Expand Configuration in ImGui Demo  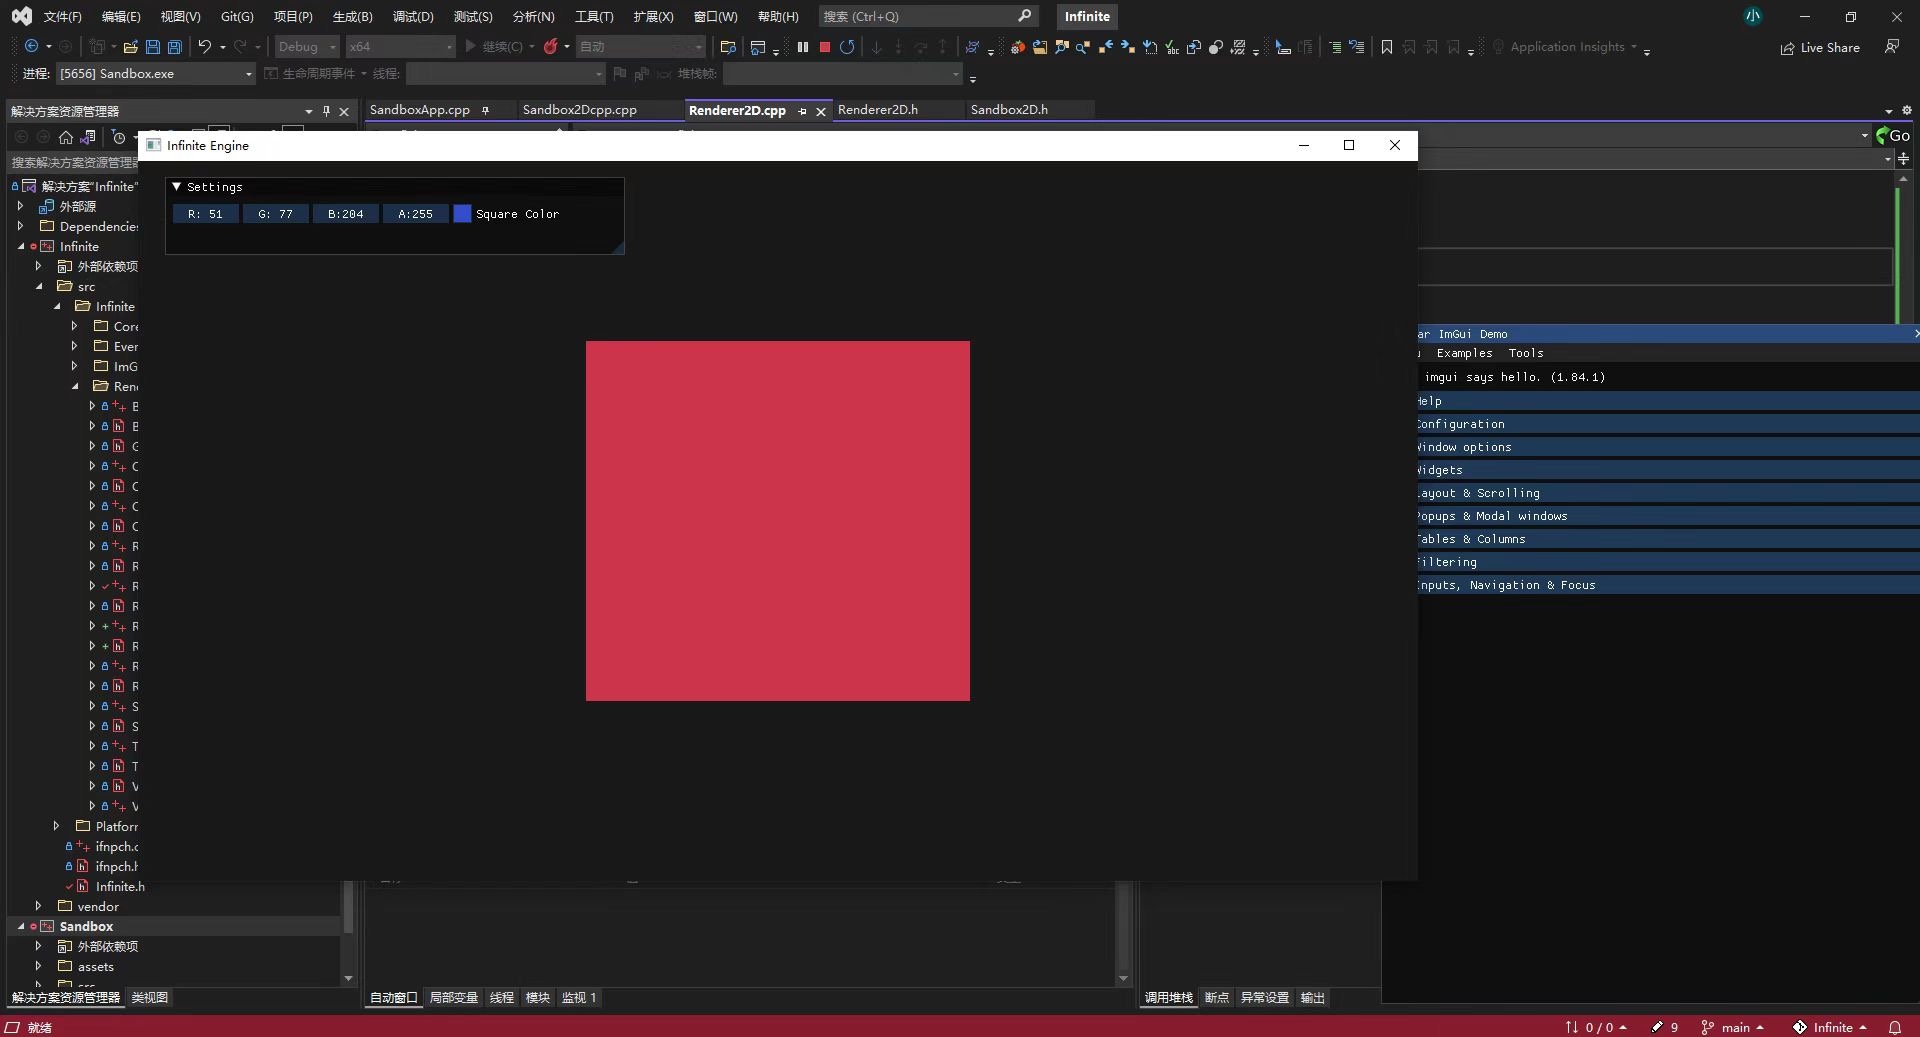(x=1666, y=424)
